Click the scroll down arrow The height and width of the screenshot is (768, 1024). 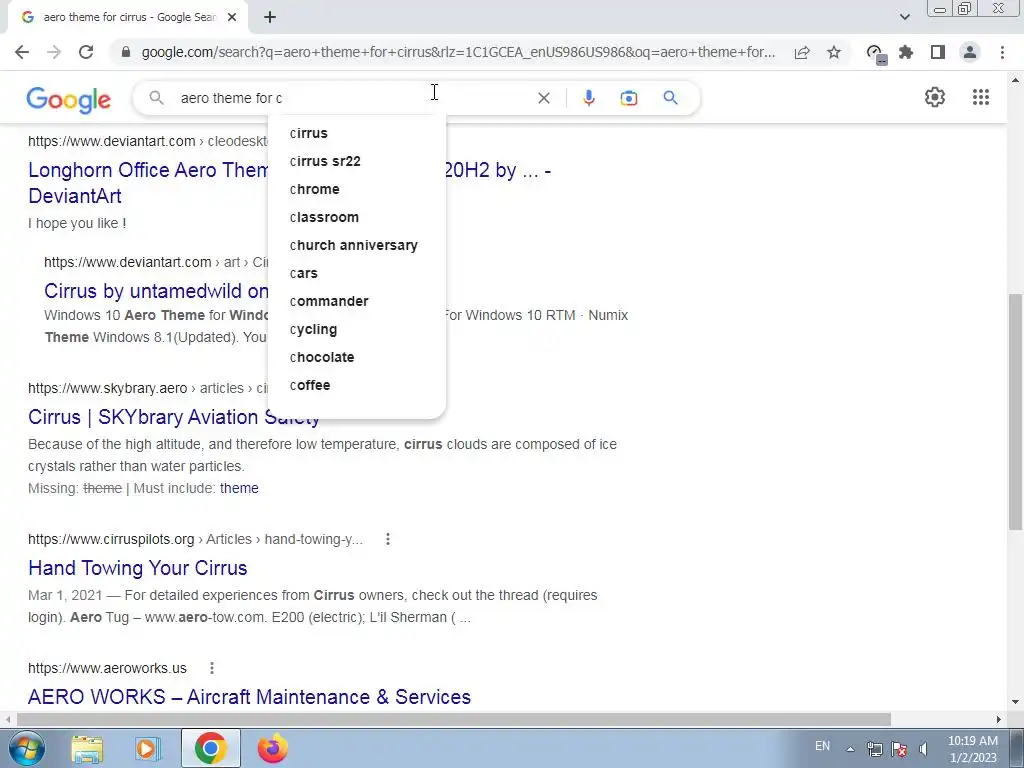pyautogui.click(x=1015, y=703)
